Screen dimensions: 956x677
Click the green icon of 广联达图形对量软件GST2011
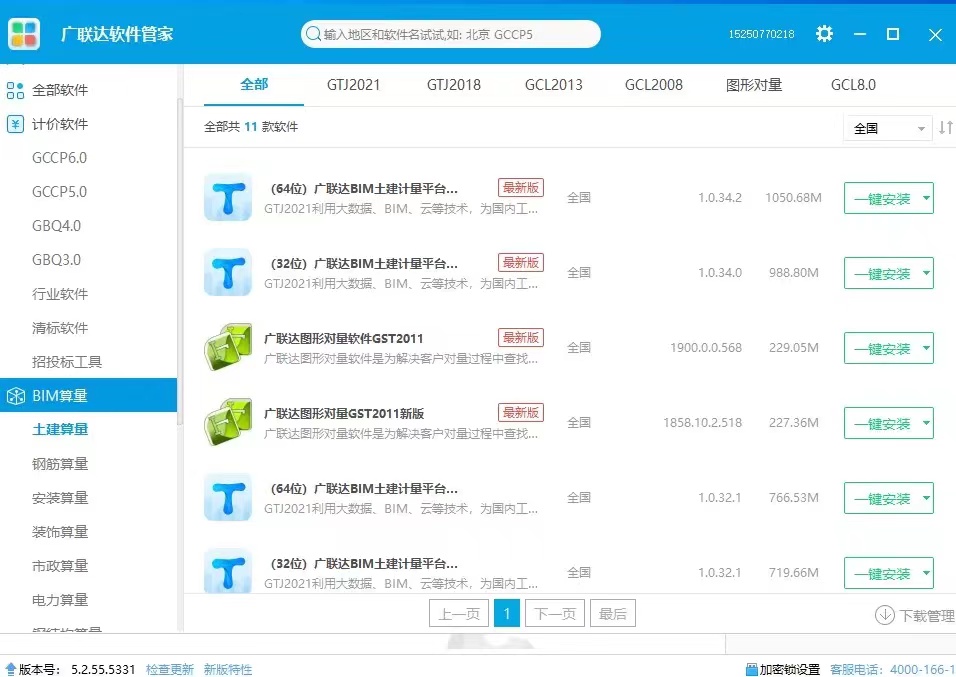(228, 347)
